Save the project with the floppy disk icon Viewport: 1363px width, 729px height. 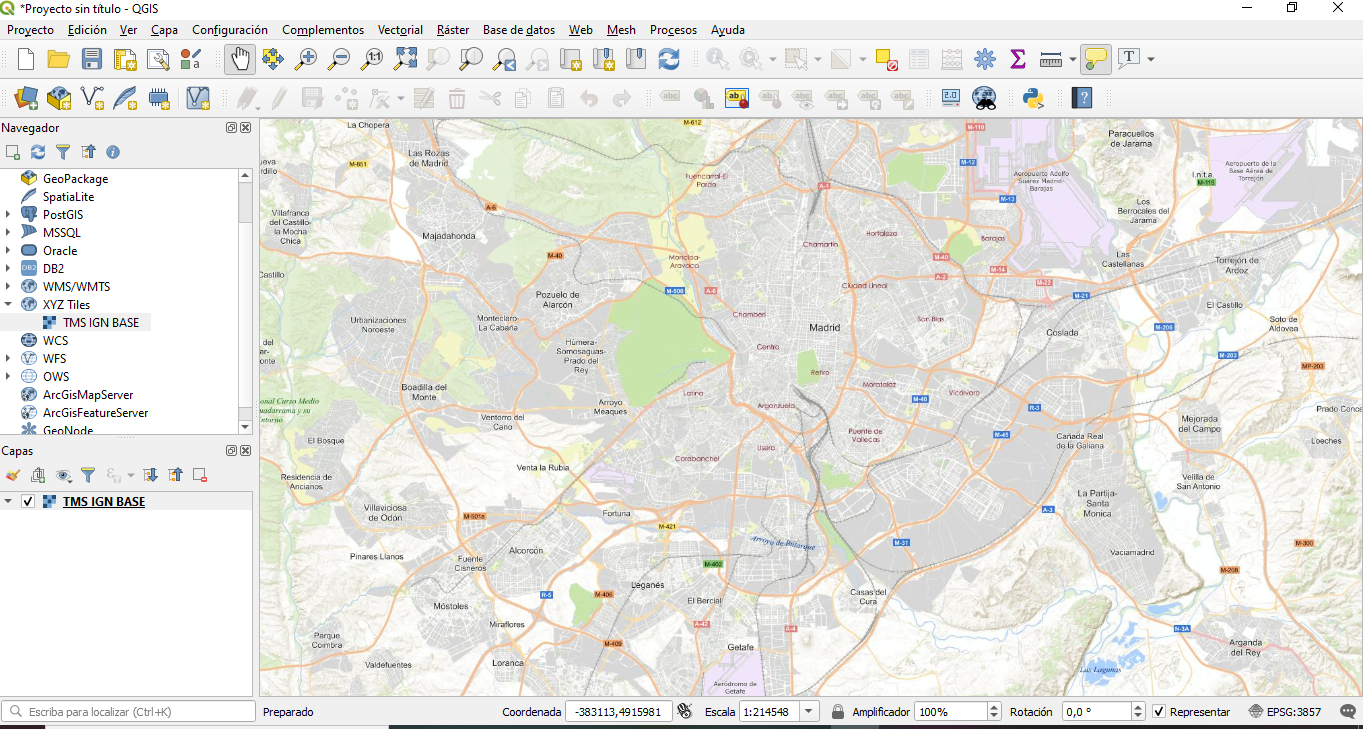point(92,59)
